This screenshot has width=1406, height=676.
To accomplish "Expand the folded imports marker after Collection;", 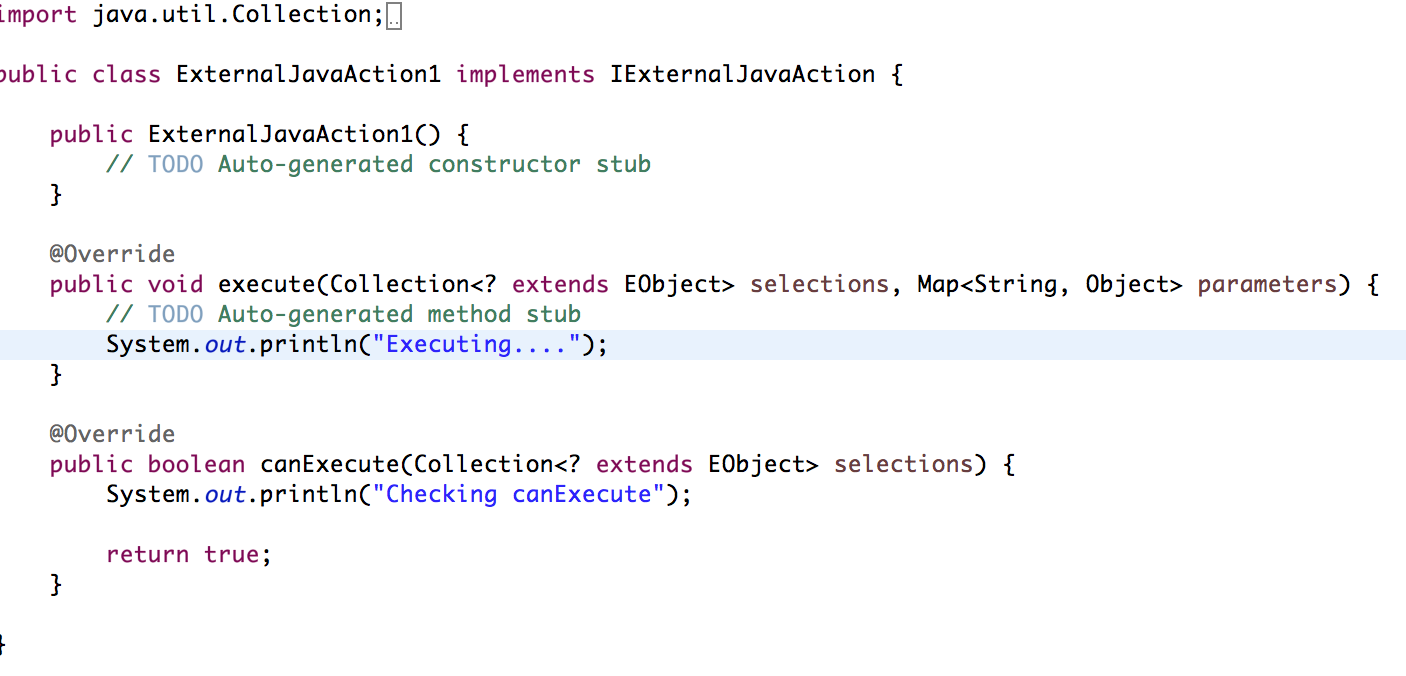I will pos(393,17).
